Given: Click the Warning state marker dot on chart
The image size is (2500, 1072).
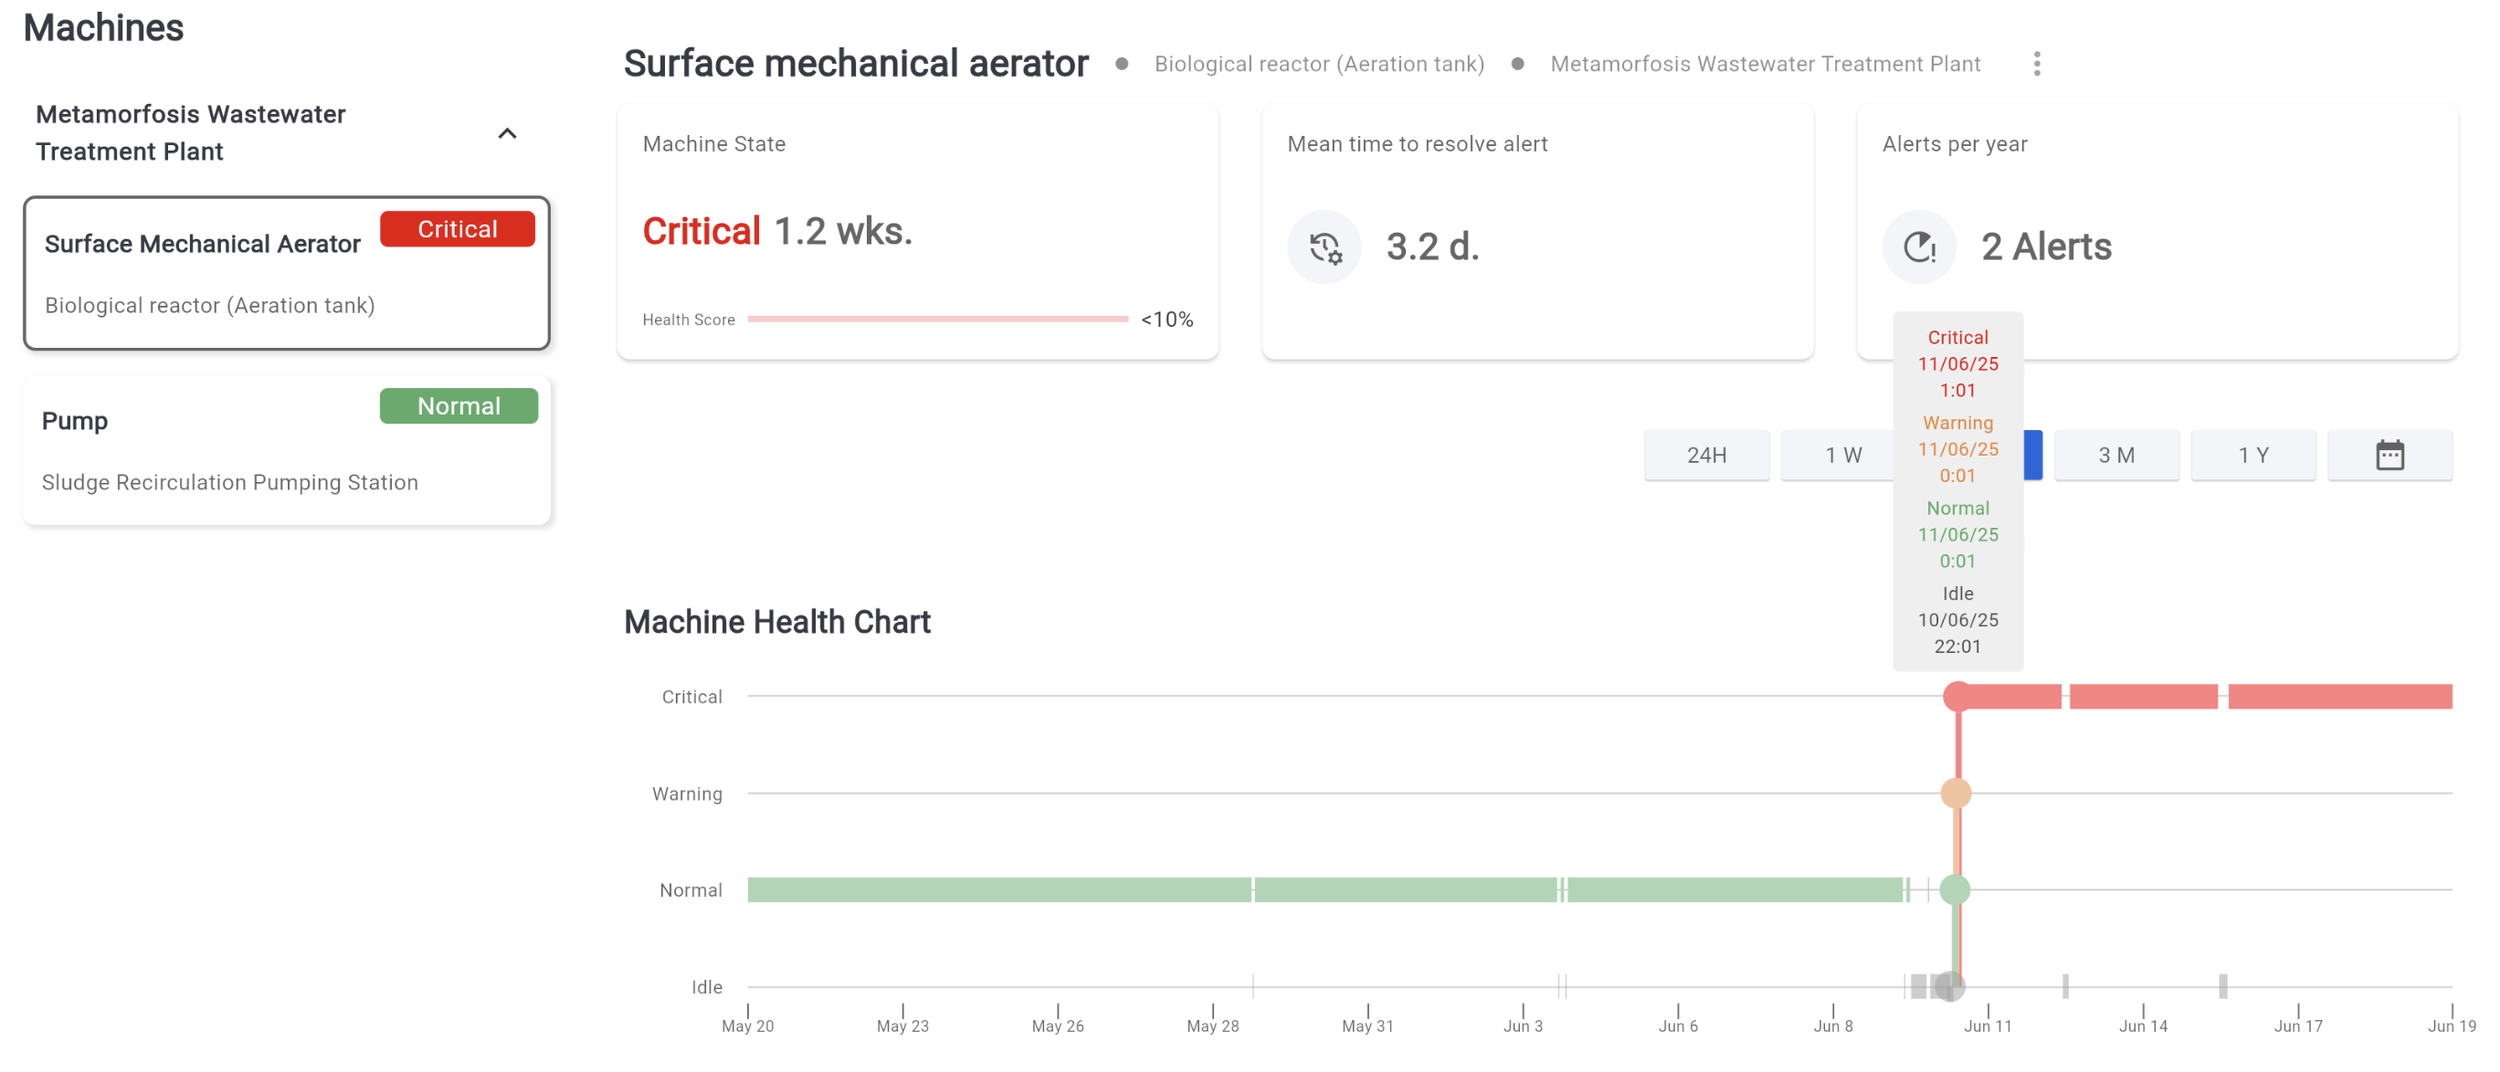Looking at the screenshot, I should [1956, 793].
